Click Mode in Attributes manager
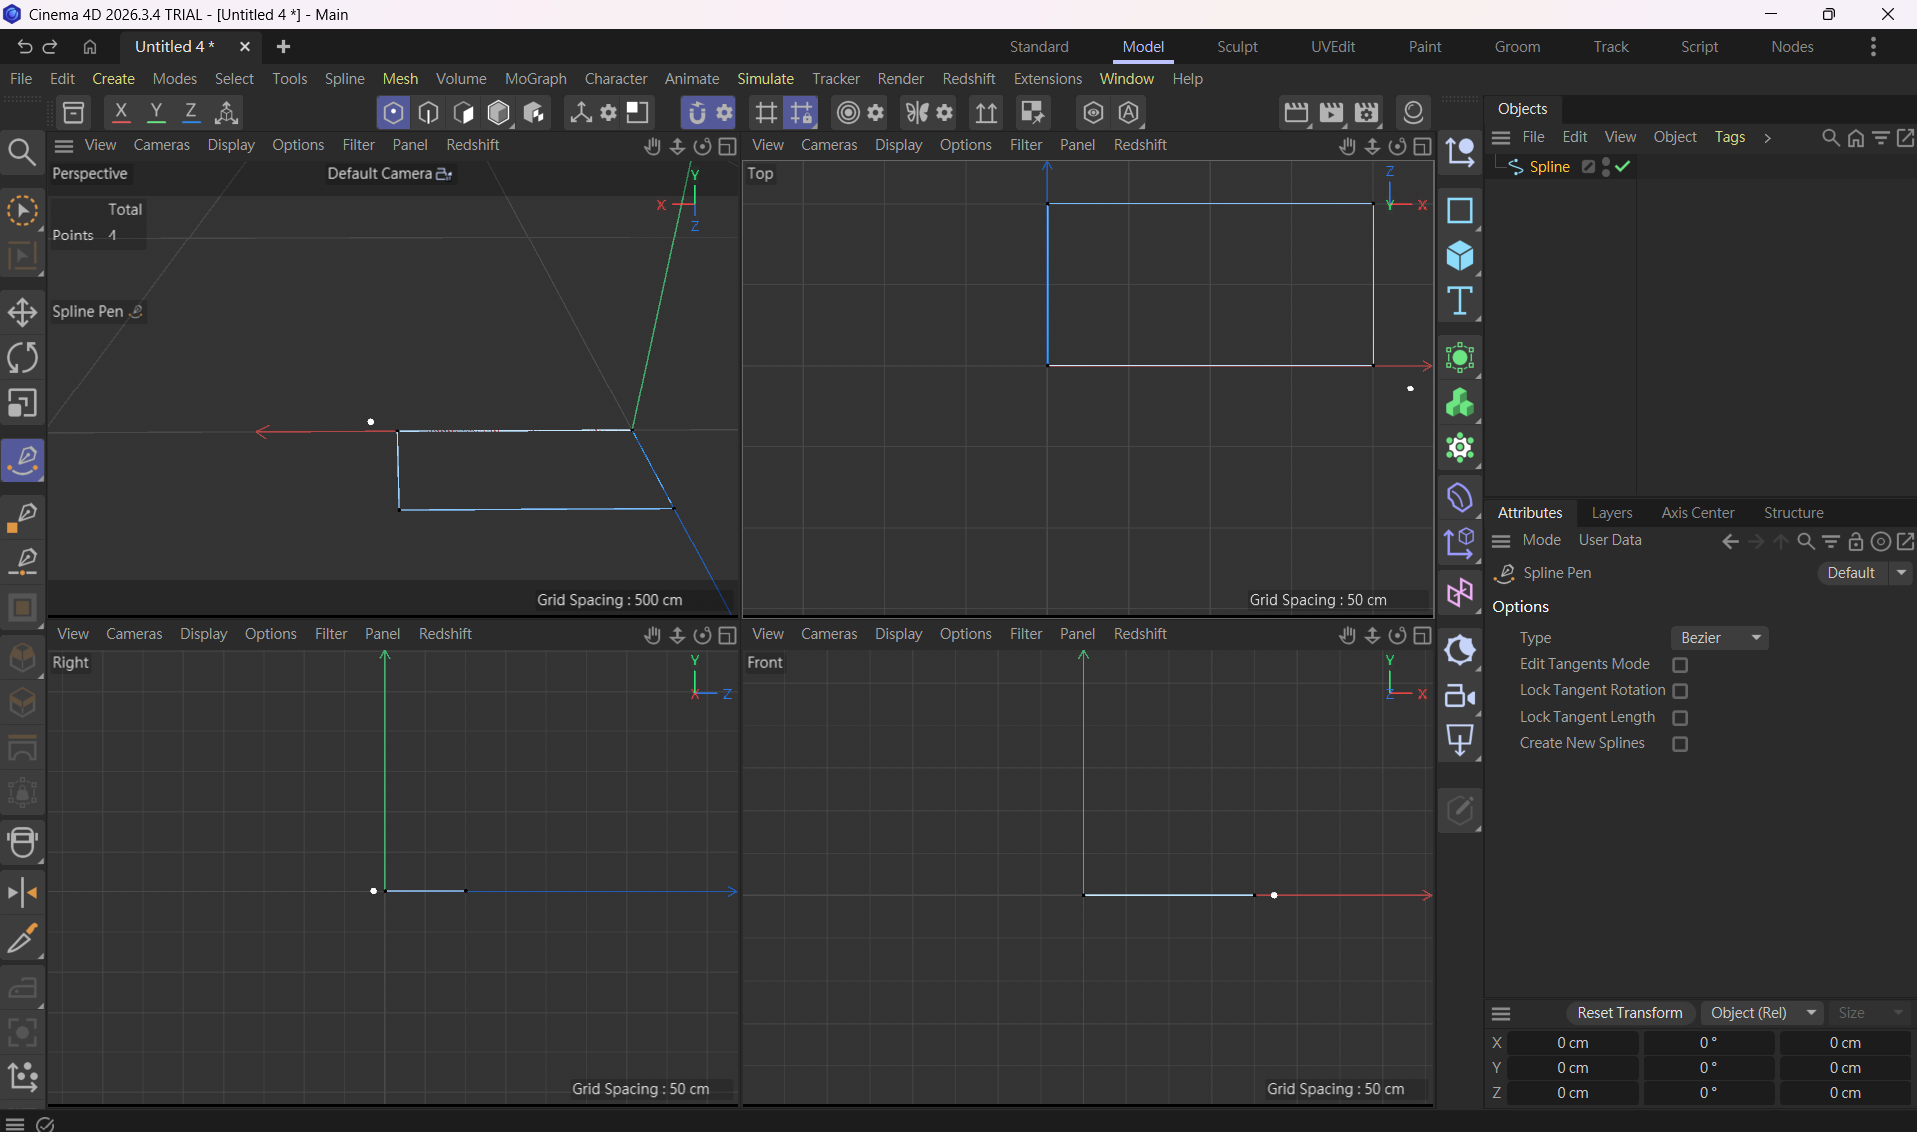Image resolution: width=1917 pixels, height=1132 pixels. [1541, 540]
